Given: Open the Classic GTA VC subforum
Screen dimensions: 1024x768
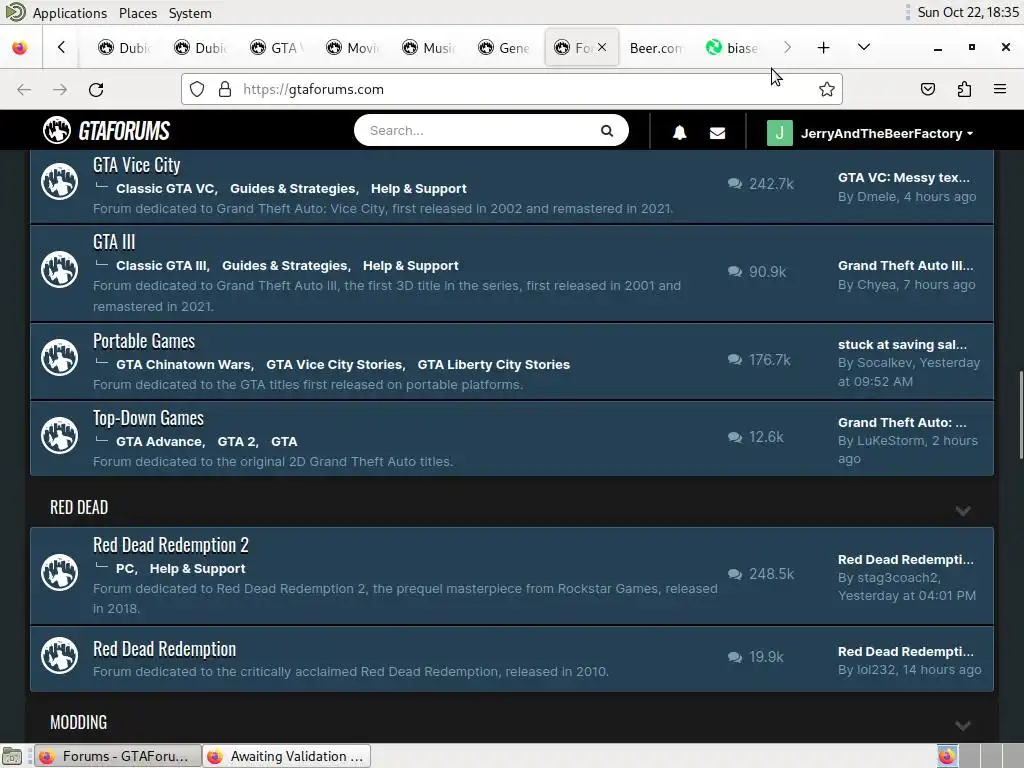Looking at the screenshot, I should coord(165,189).
